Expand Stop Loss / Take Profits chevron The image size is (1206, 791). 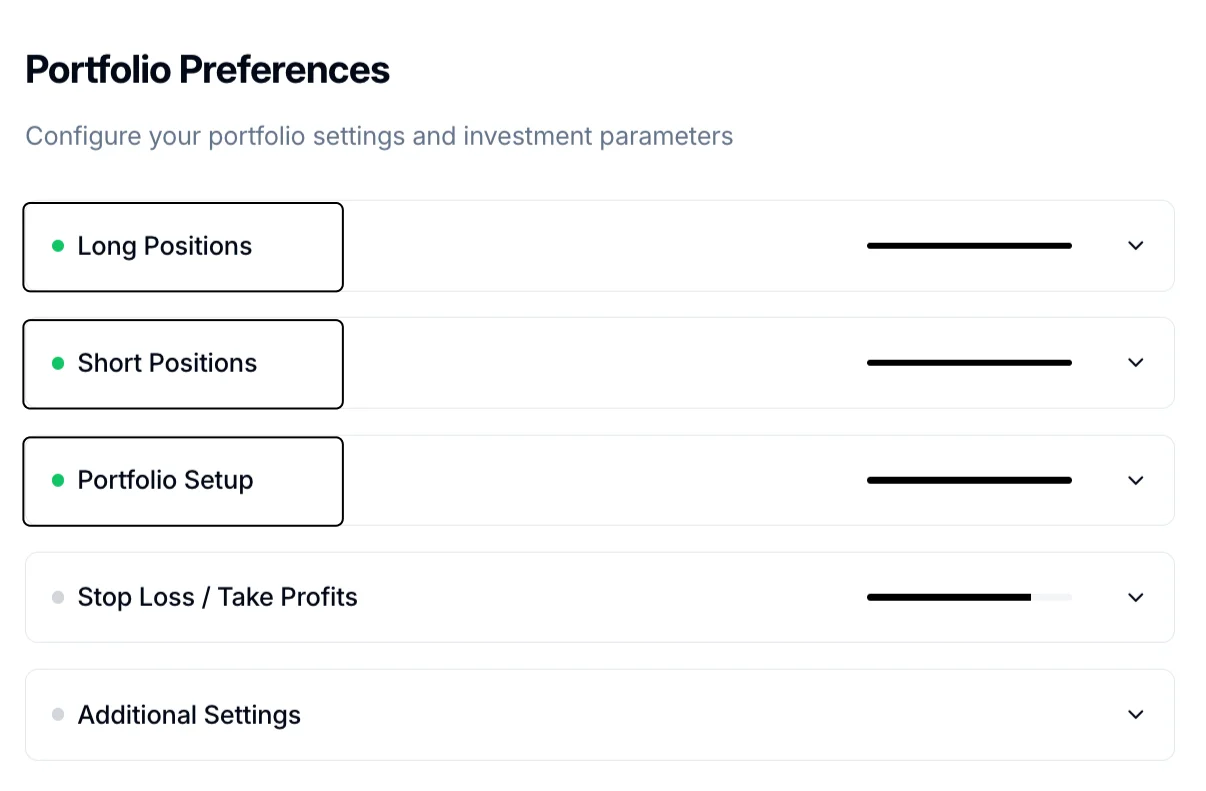(x=1135, y=597)
